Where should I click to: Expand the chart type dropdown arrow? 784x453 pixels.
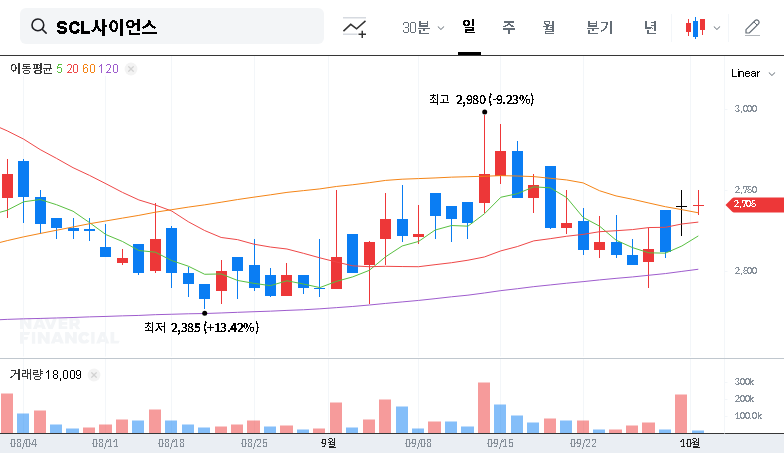pos(716,28)
